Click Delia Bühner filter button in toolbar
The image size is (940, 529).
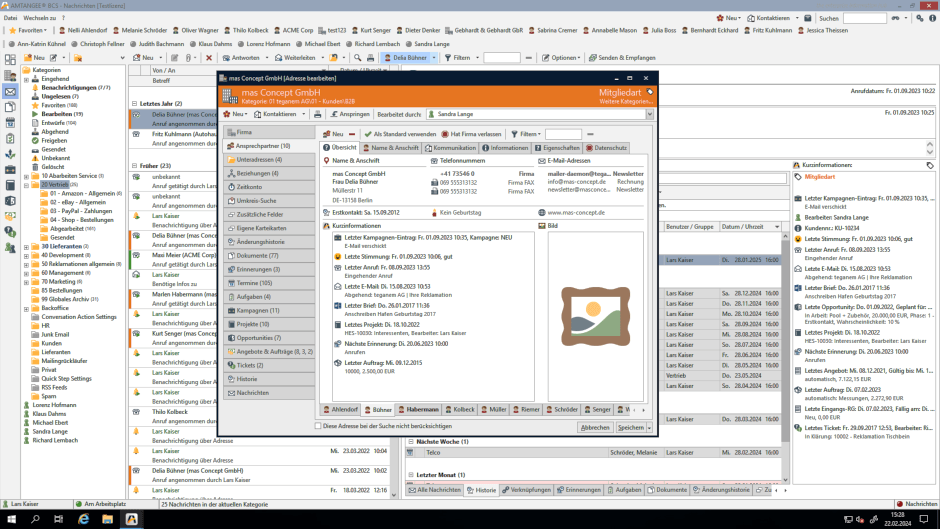pos(405,58)
